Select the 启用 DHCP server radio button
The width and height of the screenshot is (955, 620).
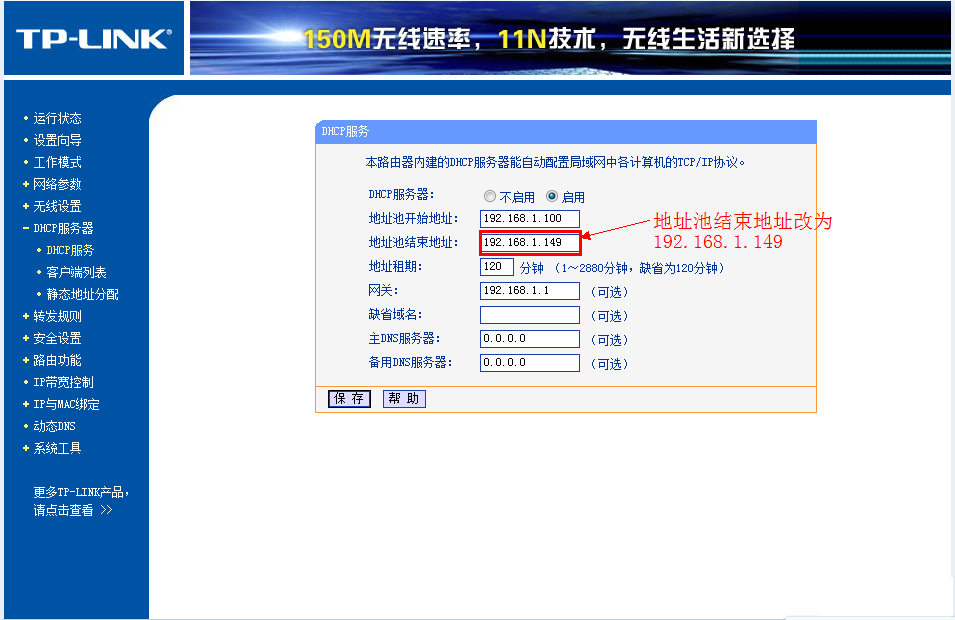pyautogui.click(x=552, y=196)
